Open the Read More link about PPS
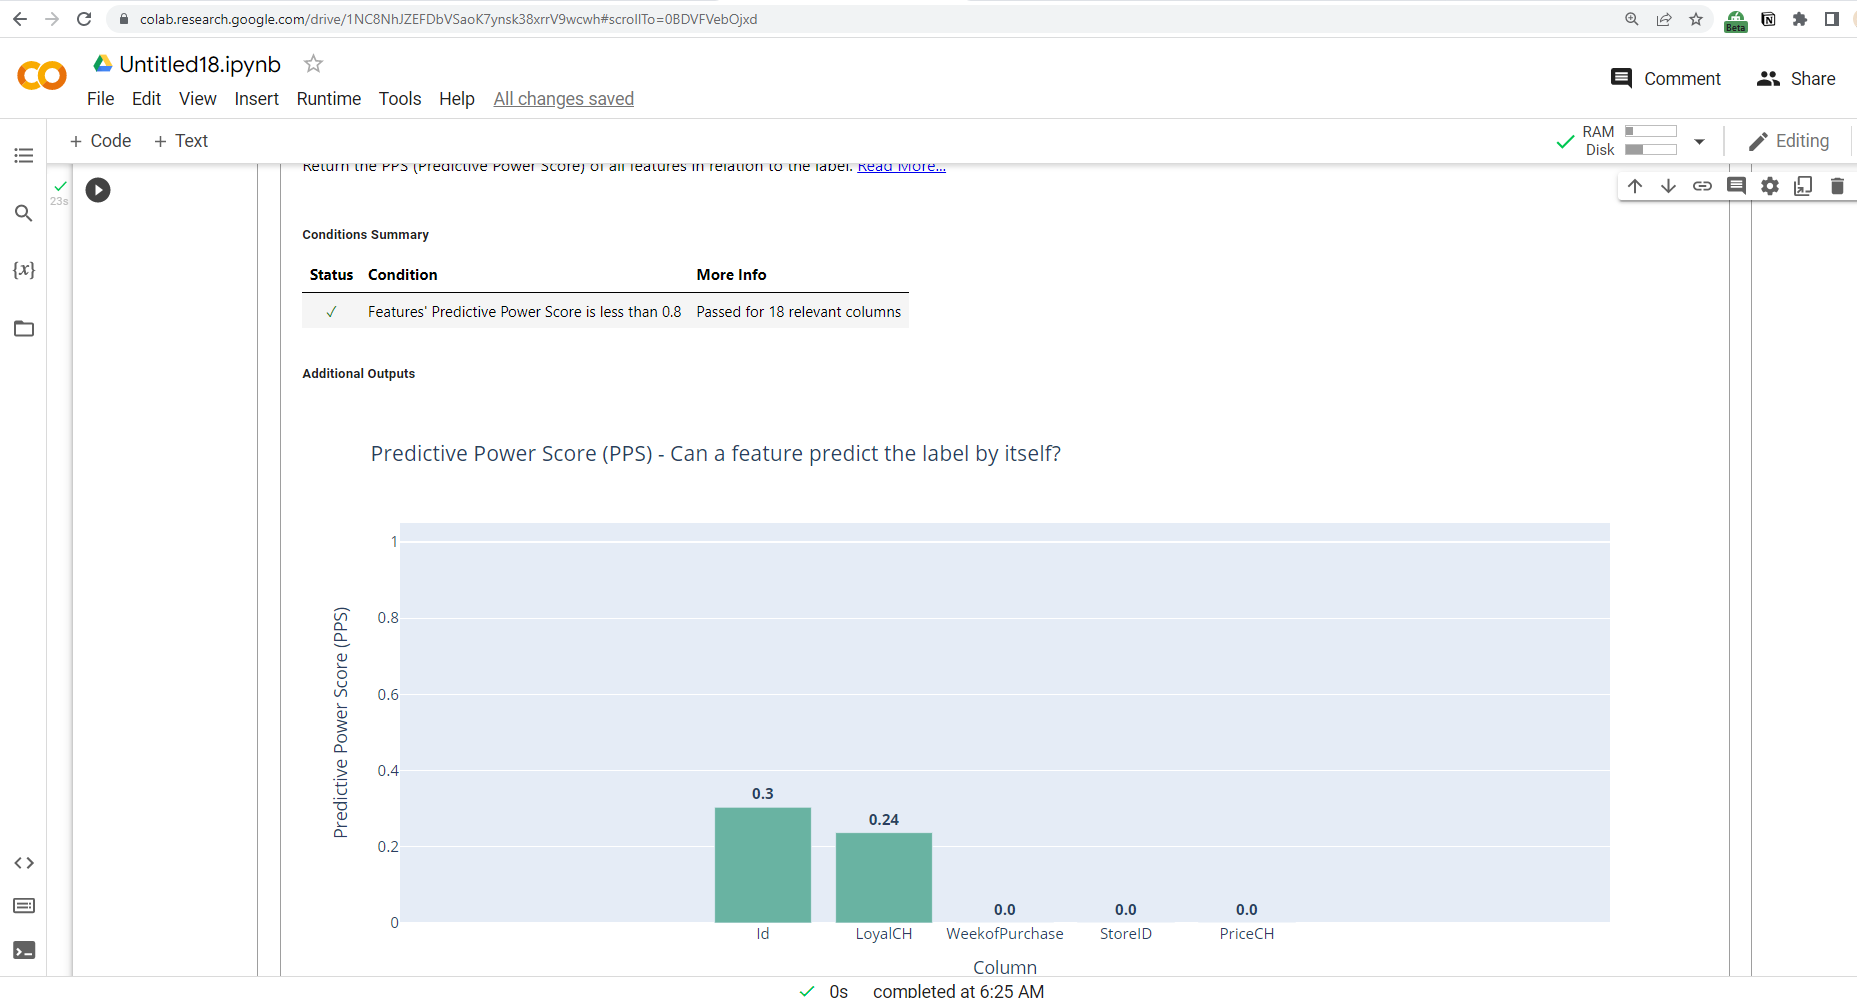The width and height of the screenshot is (1857, 998). (x=900, y=165)
